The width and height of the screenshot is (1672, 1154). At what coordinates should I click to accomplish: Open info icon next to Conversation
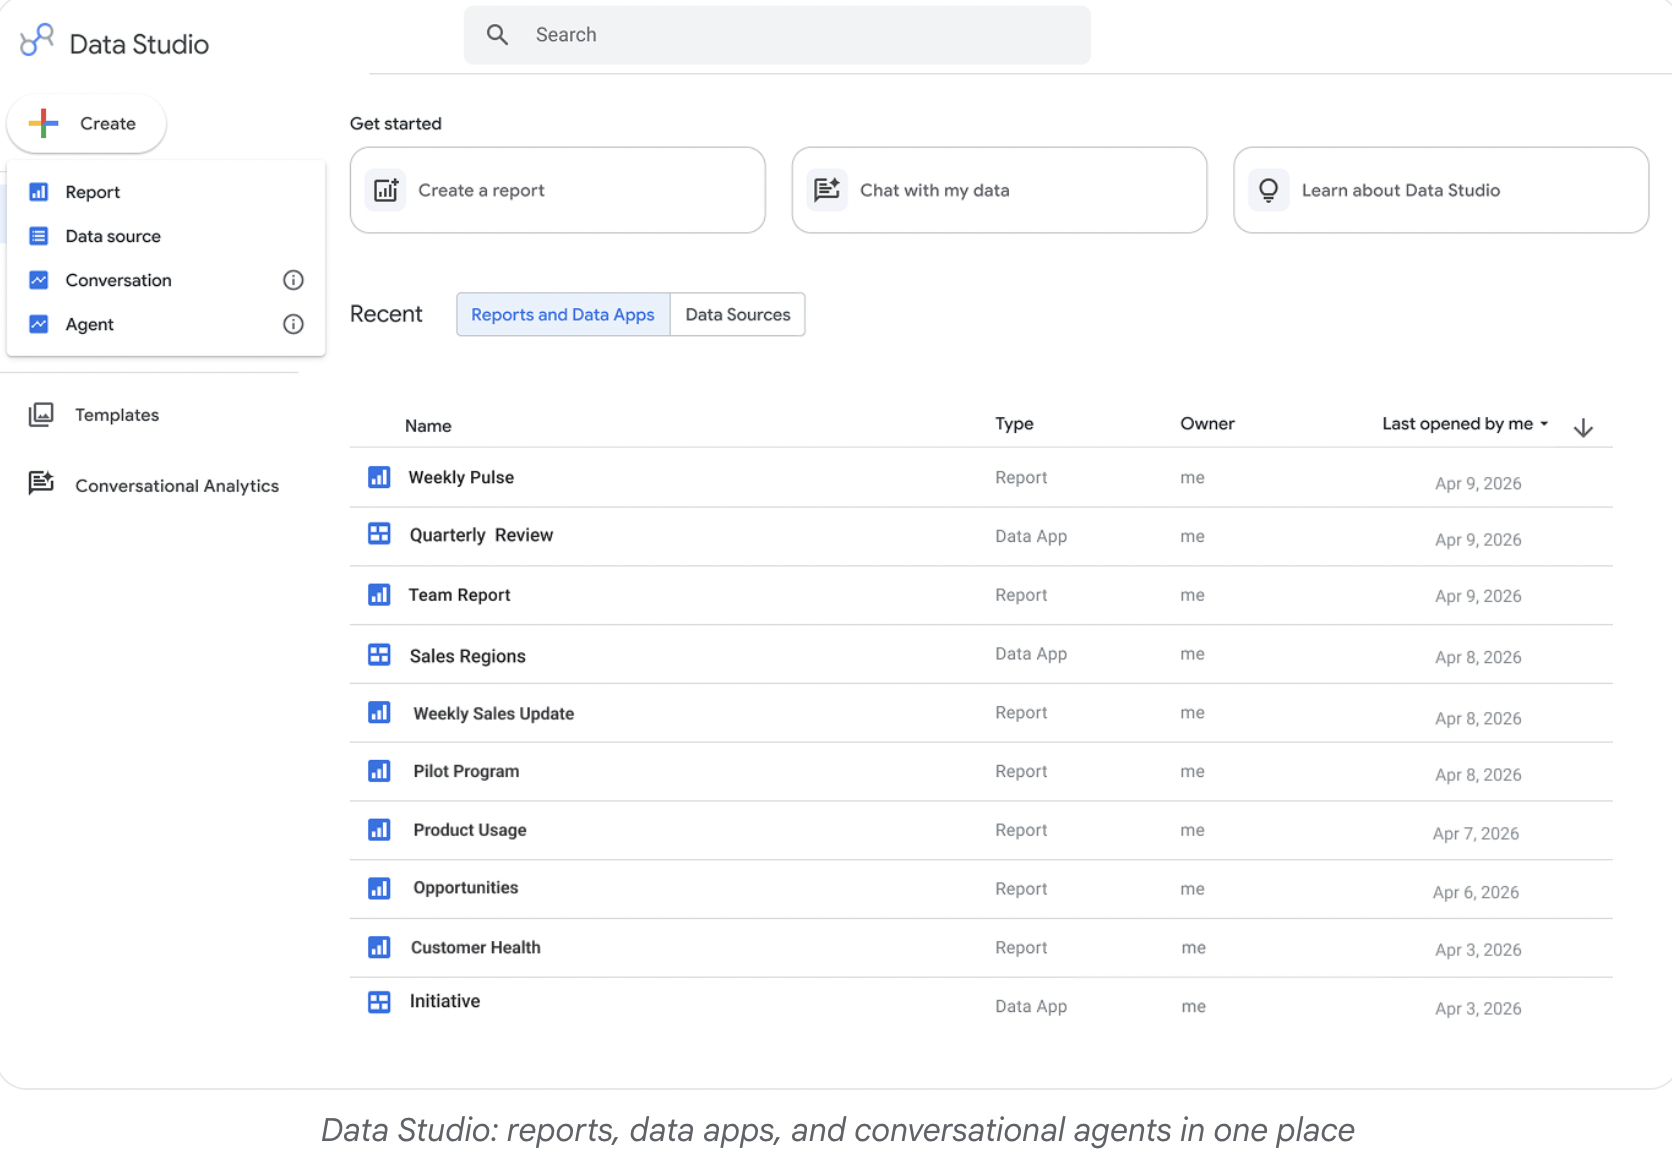coord(293,280)
